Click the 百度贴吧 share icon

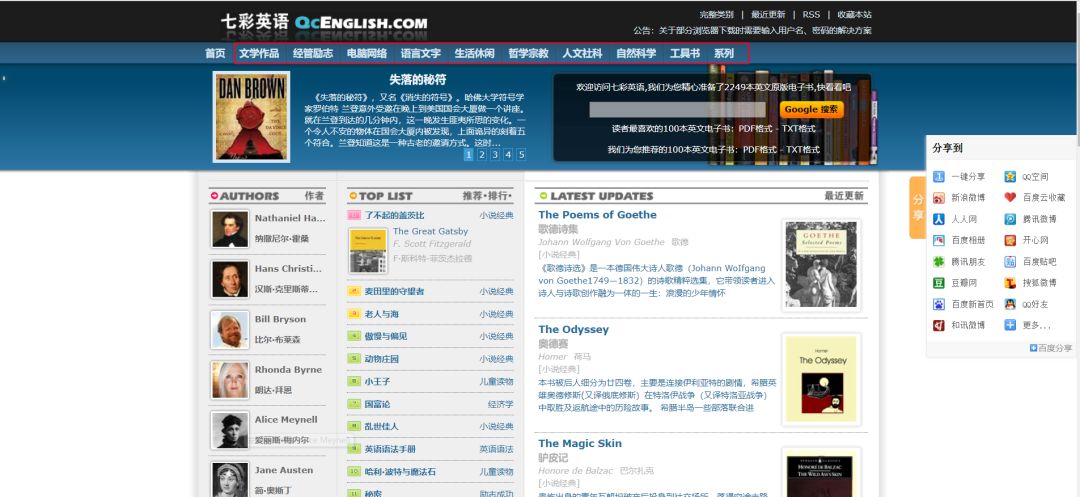[1010, 262]
